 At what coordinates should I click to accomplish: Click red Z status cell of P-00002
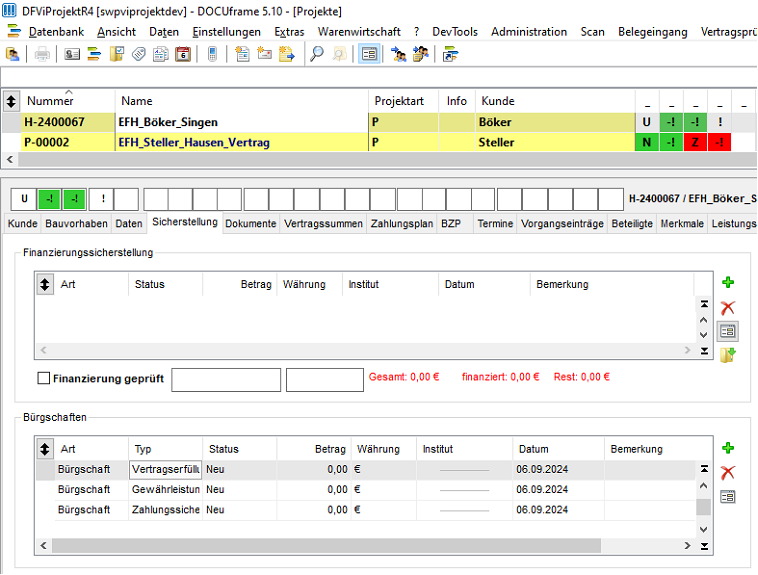[x=695, y=143]
